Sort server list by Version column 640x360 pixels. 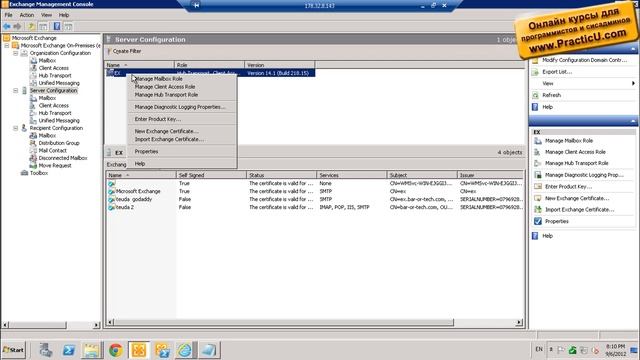click(x=280, y=65)
